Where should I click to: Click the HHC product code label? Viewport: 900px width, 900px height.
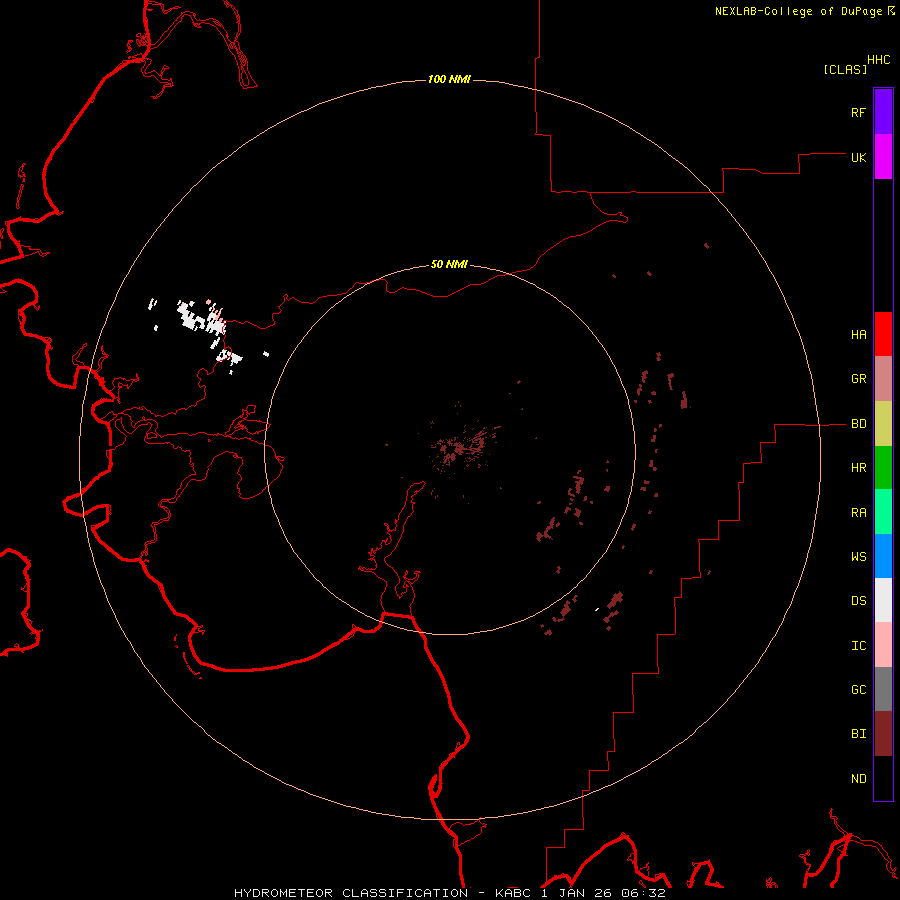tap(879, 60)
